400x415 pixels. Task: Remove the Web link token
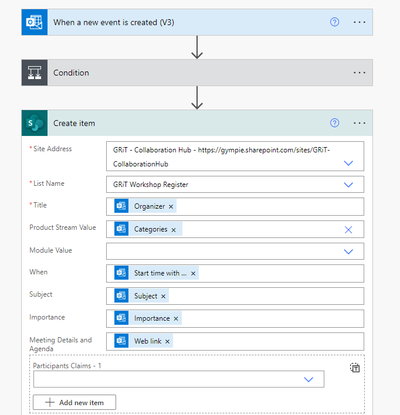click(167, 341)
